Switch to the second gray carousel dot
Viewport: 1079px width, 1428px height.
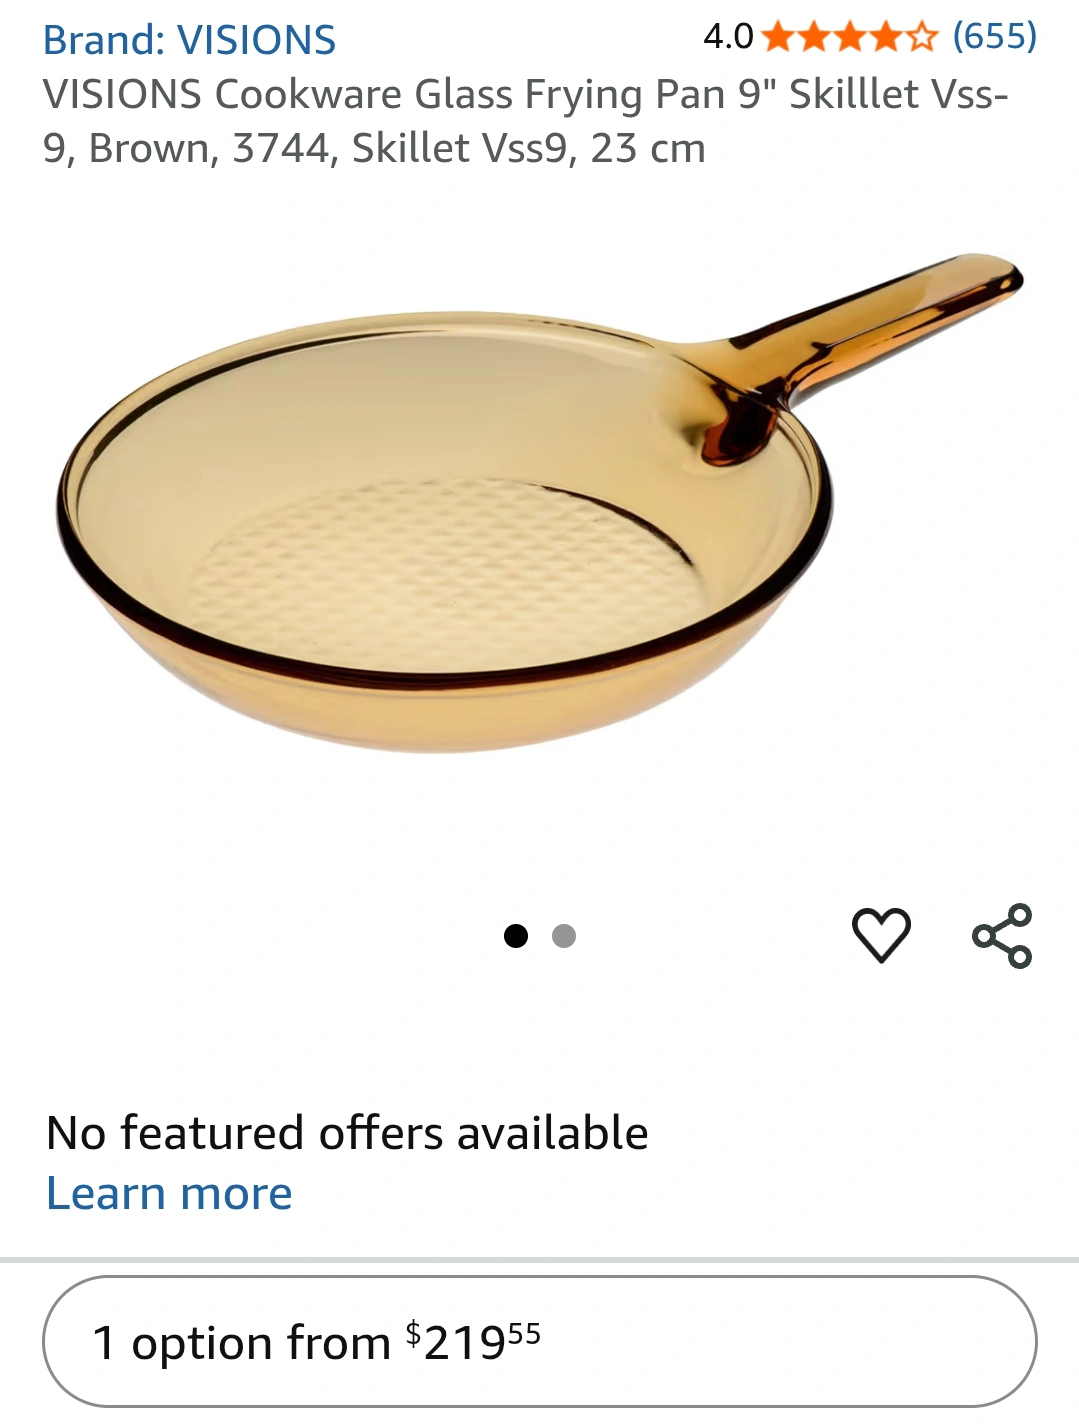[564, 936]
